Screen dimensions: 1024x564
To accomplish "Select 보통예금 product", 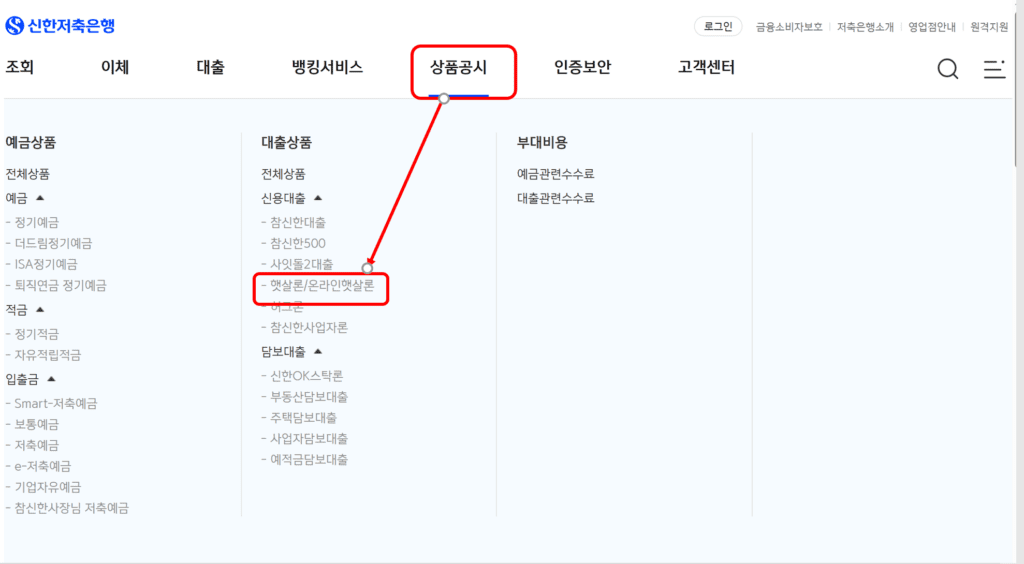I will click(x=33, y=425).
